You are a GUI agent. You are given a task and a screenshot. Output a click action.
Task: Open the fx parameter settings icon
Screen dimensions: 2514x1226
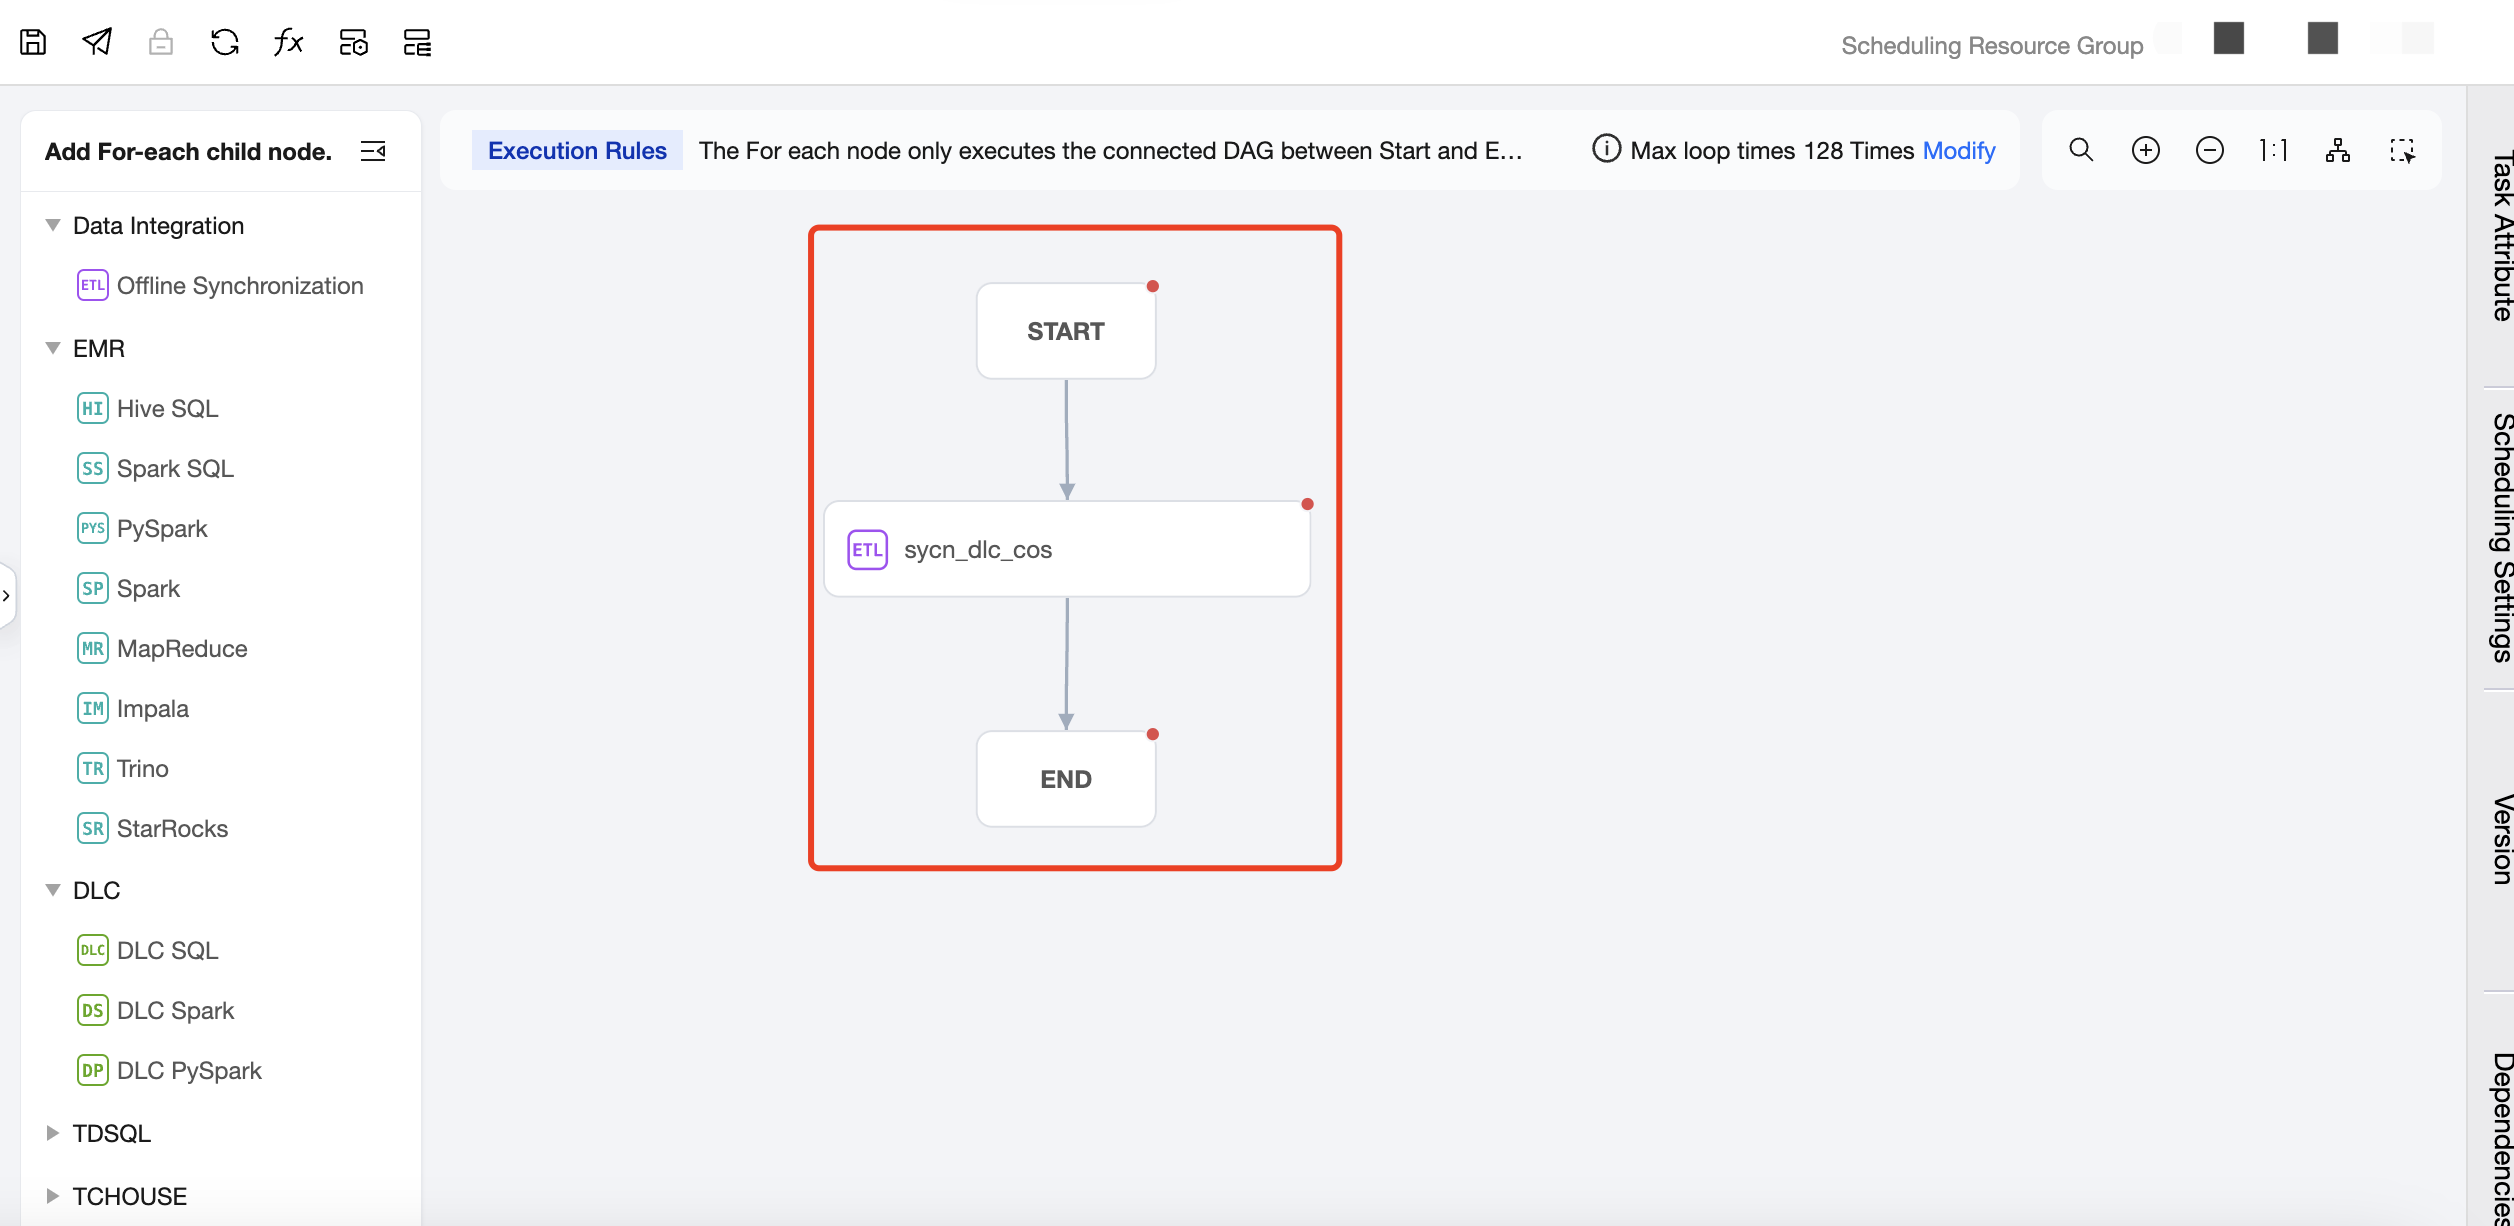click(289, 42)
